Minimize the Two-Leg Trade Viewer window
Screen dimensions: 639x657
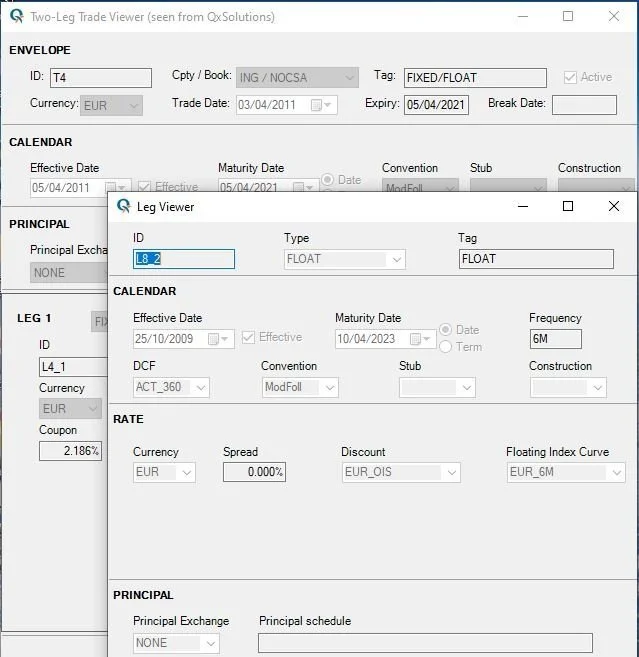[523, 16]
